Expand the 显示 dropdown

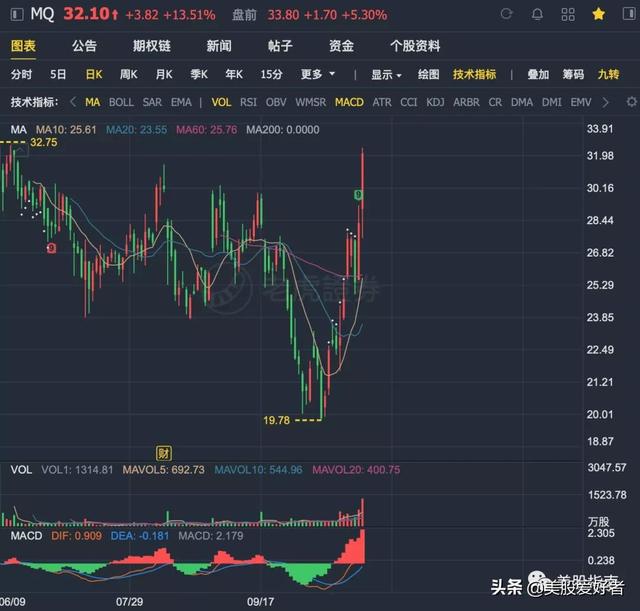pyautogui.click(x=386, y=74)
